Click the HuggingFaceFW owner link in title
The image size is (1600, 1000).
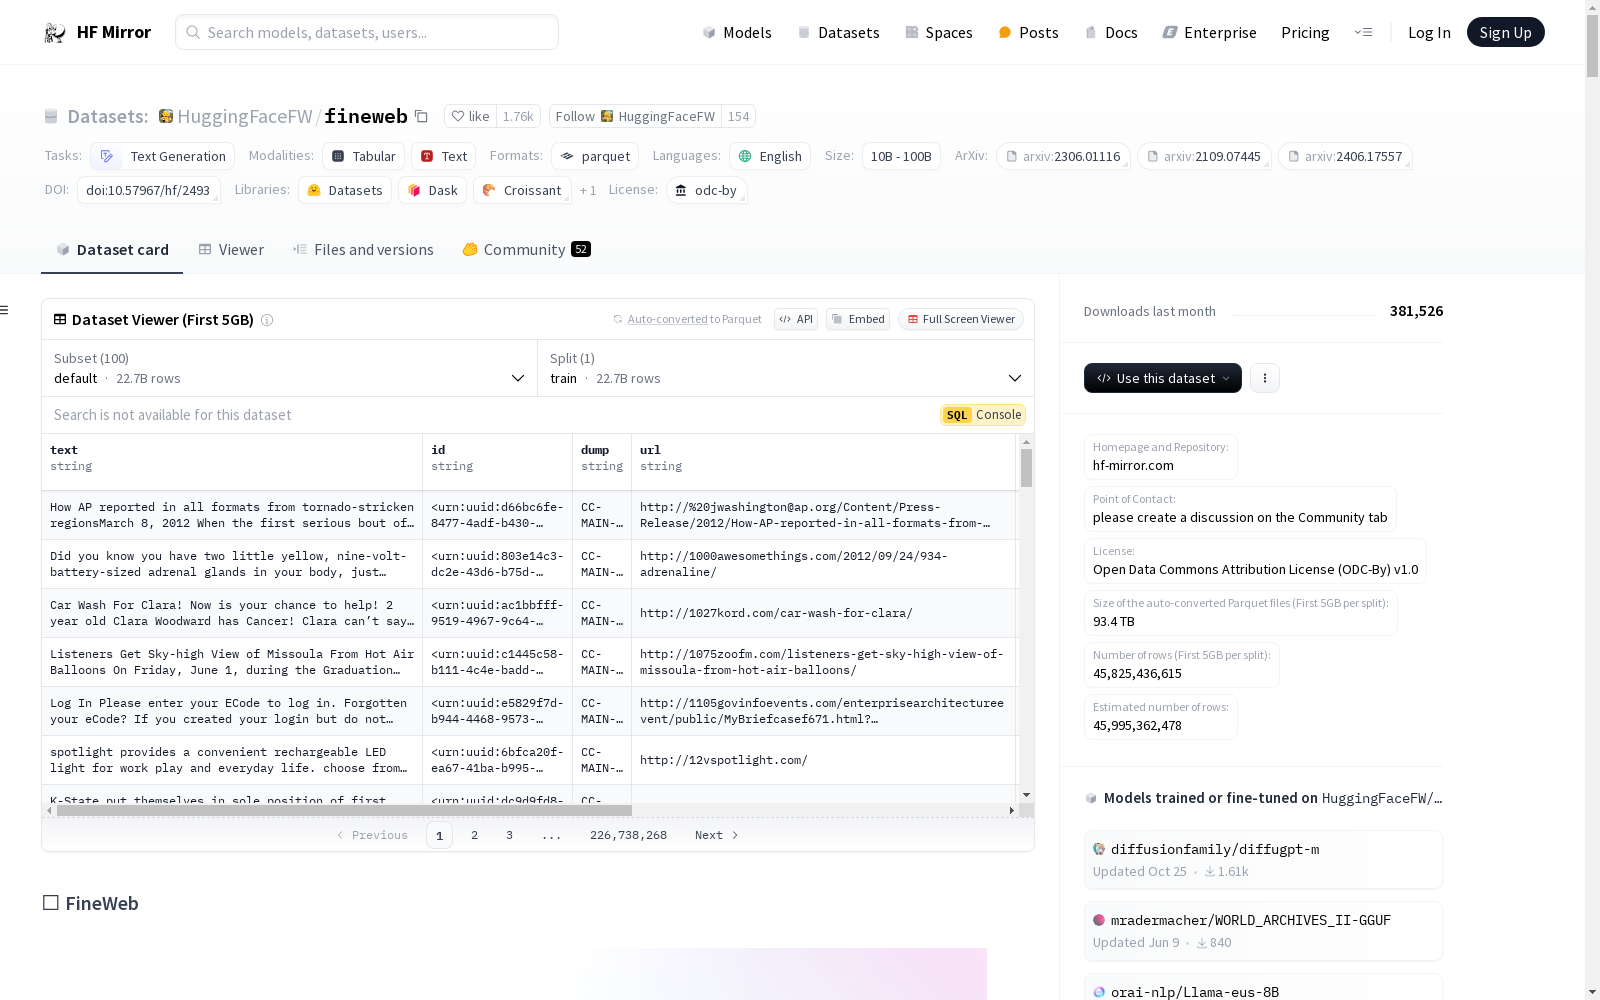tap(245, 117)
